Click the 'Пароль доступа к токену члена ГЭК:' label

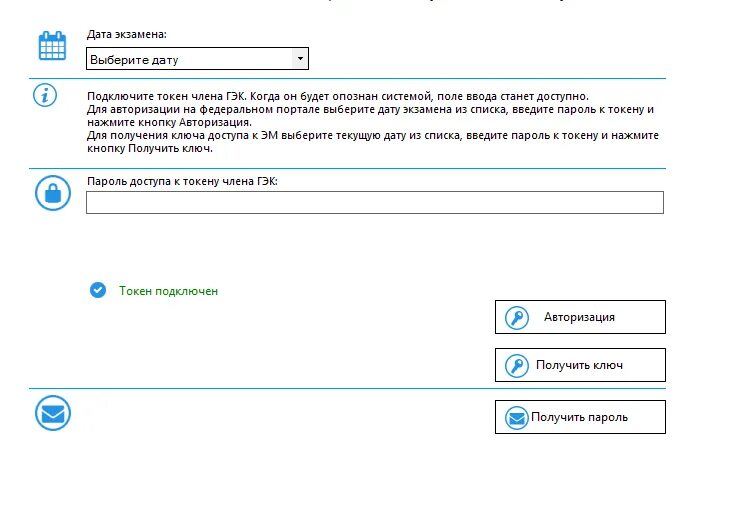pyautogui.click(x=182, y=181)
